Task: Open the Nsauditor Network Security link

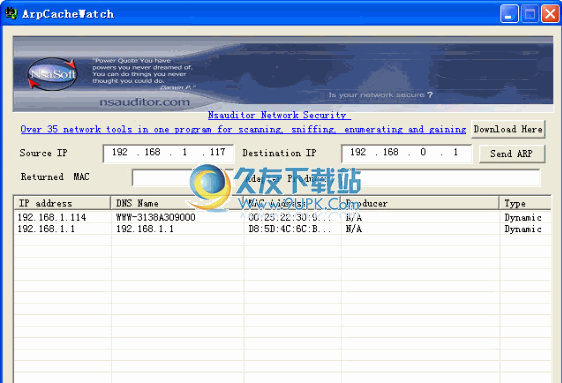Action: [x=279, y=115]
